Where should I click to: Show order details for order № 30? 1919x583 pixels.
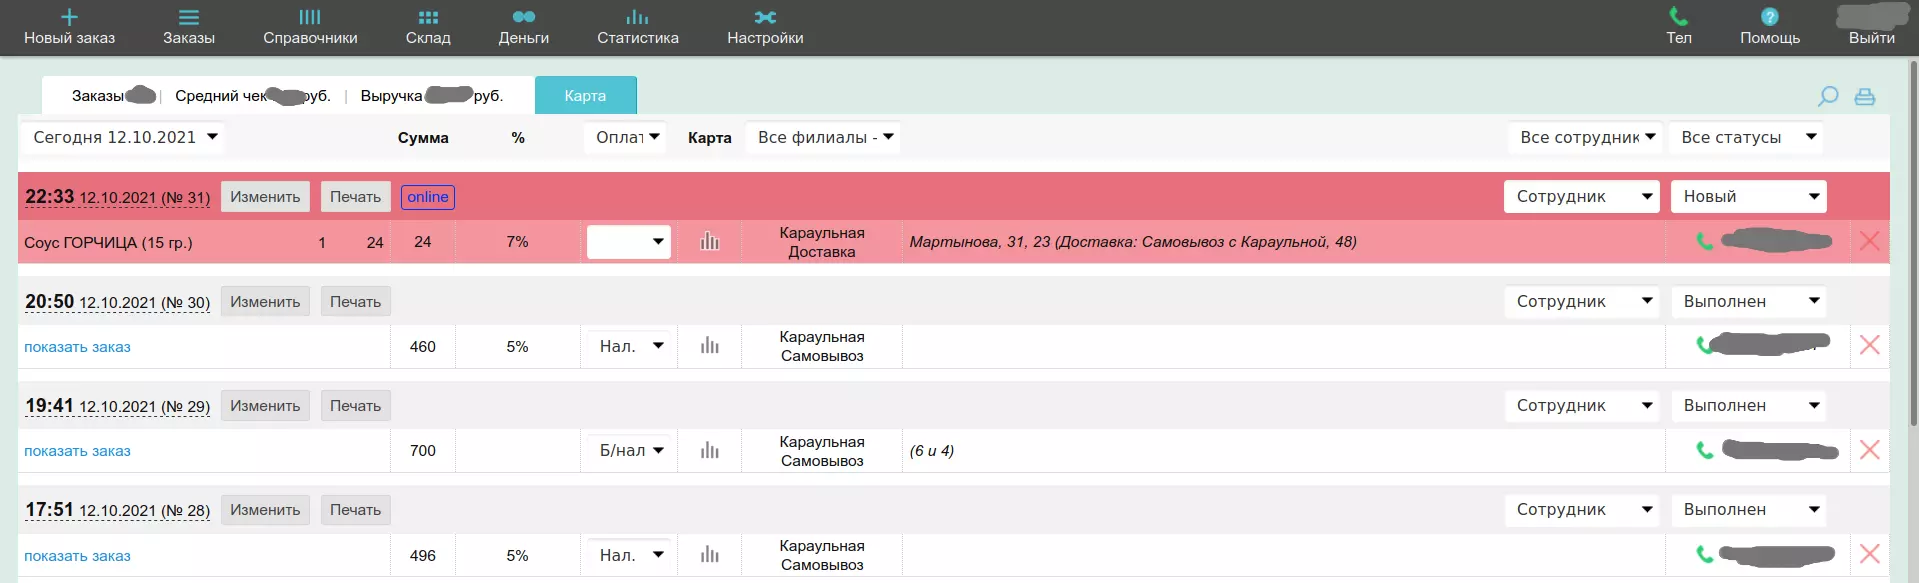coord(77,347)
